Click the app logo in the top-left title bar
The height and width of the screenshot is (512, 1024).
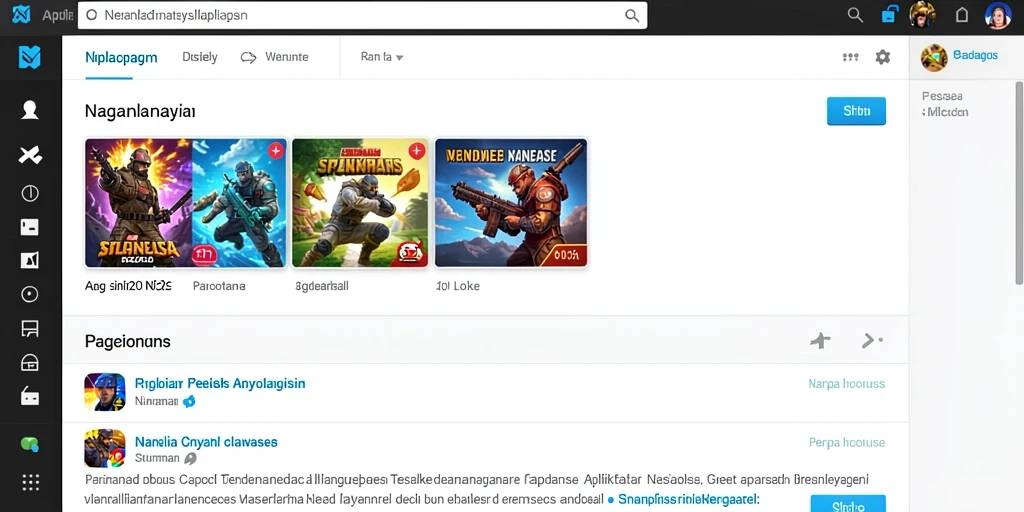click(x=21, y=14)
